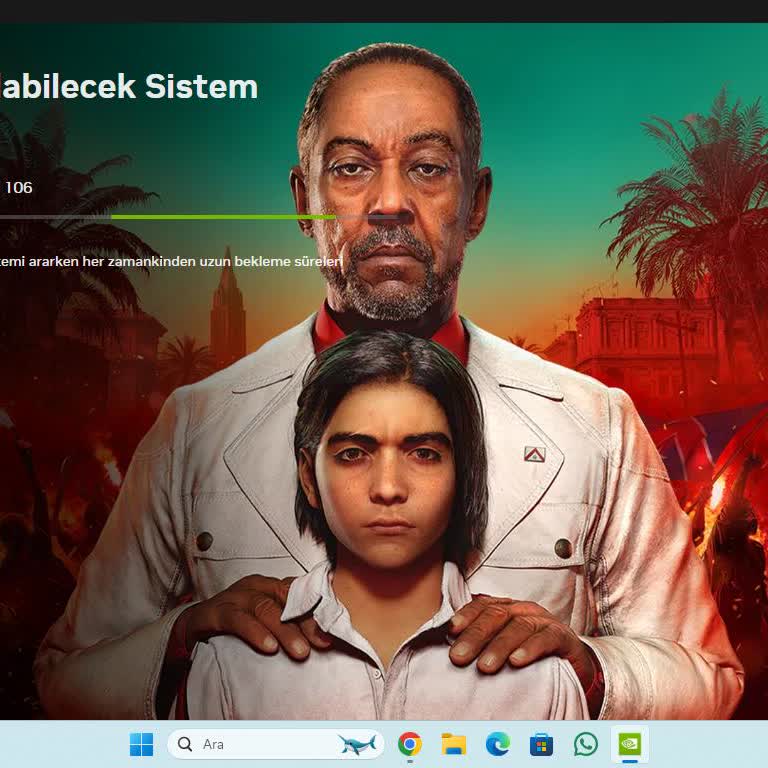Open File Explorer from the taskbar

[454, 744]
